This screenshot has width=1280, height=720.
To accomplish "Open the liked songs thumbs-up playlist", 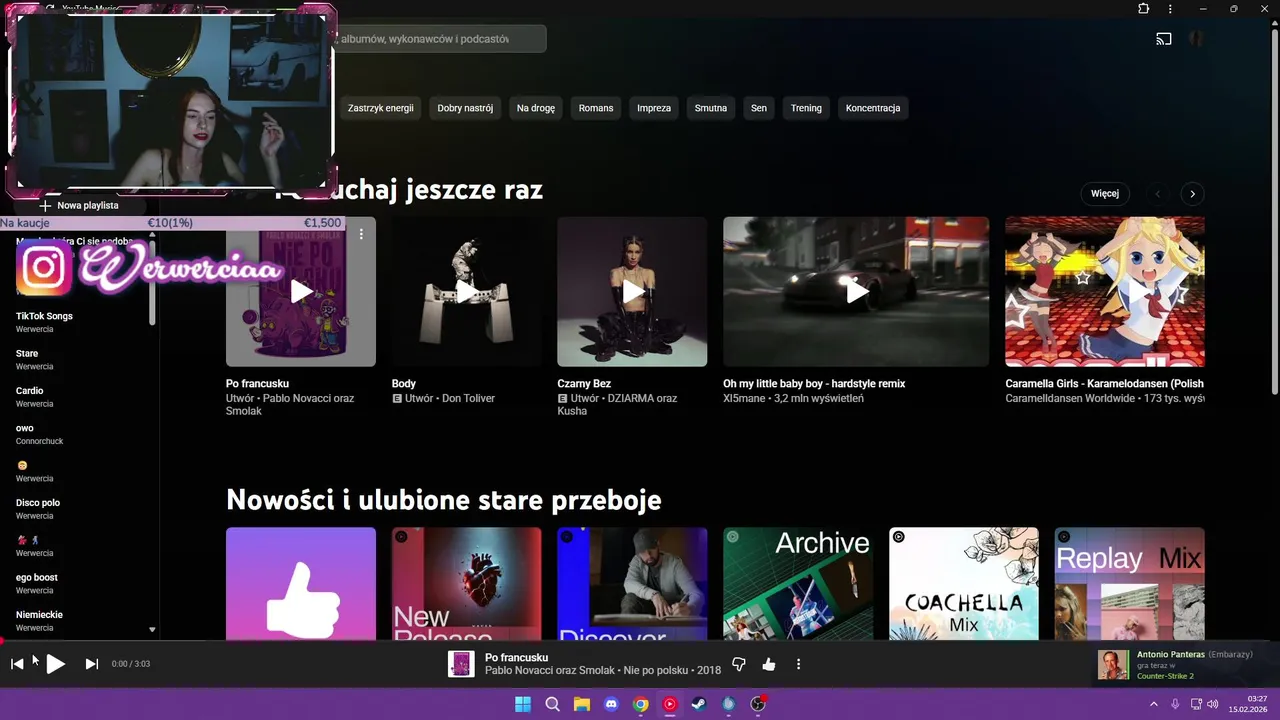I will [301, 584].
